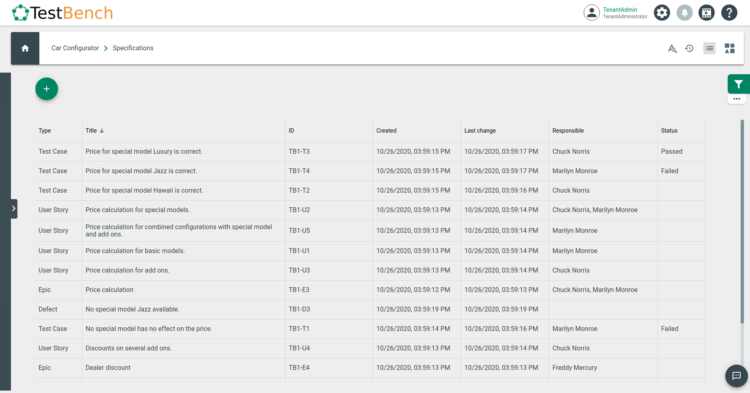This screenshot has width=750, height=393.
Task: Sort by Type column header
Action: (x=44, y=131)
